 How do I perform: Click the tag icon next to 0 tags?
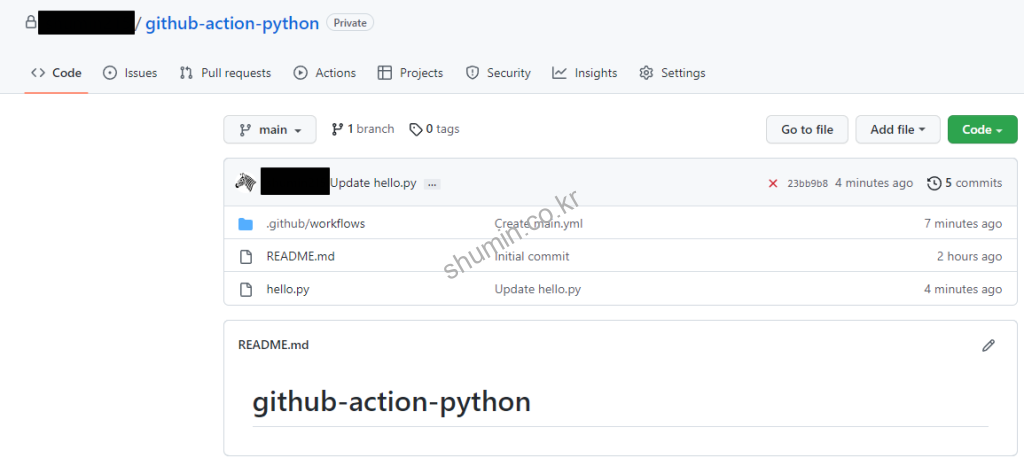click(415, 130)
